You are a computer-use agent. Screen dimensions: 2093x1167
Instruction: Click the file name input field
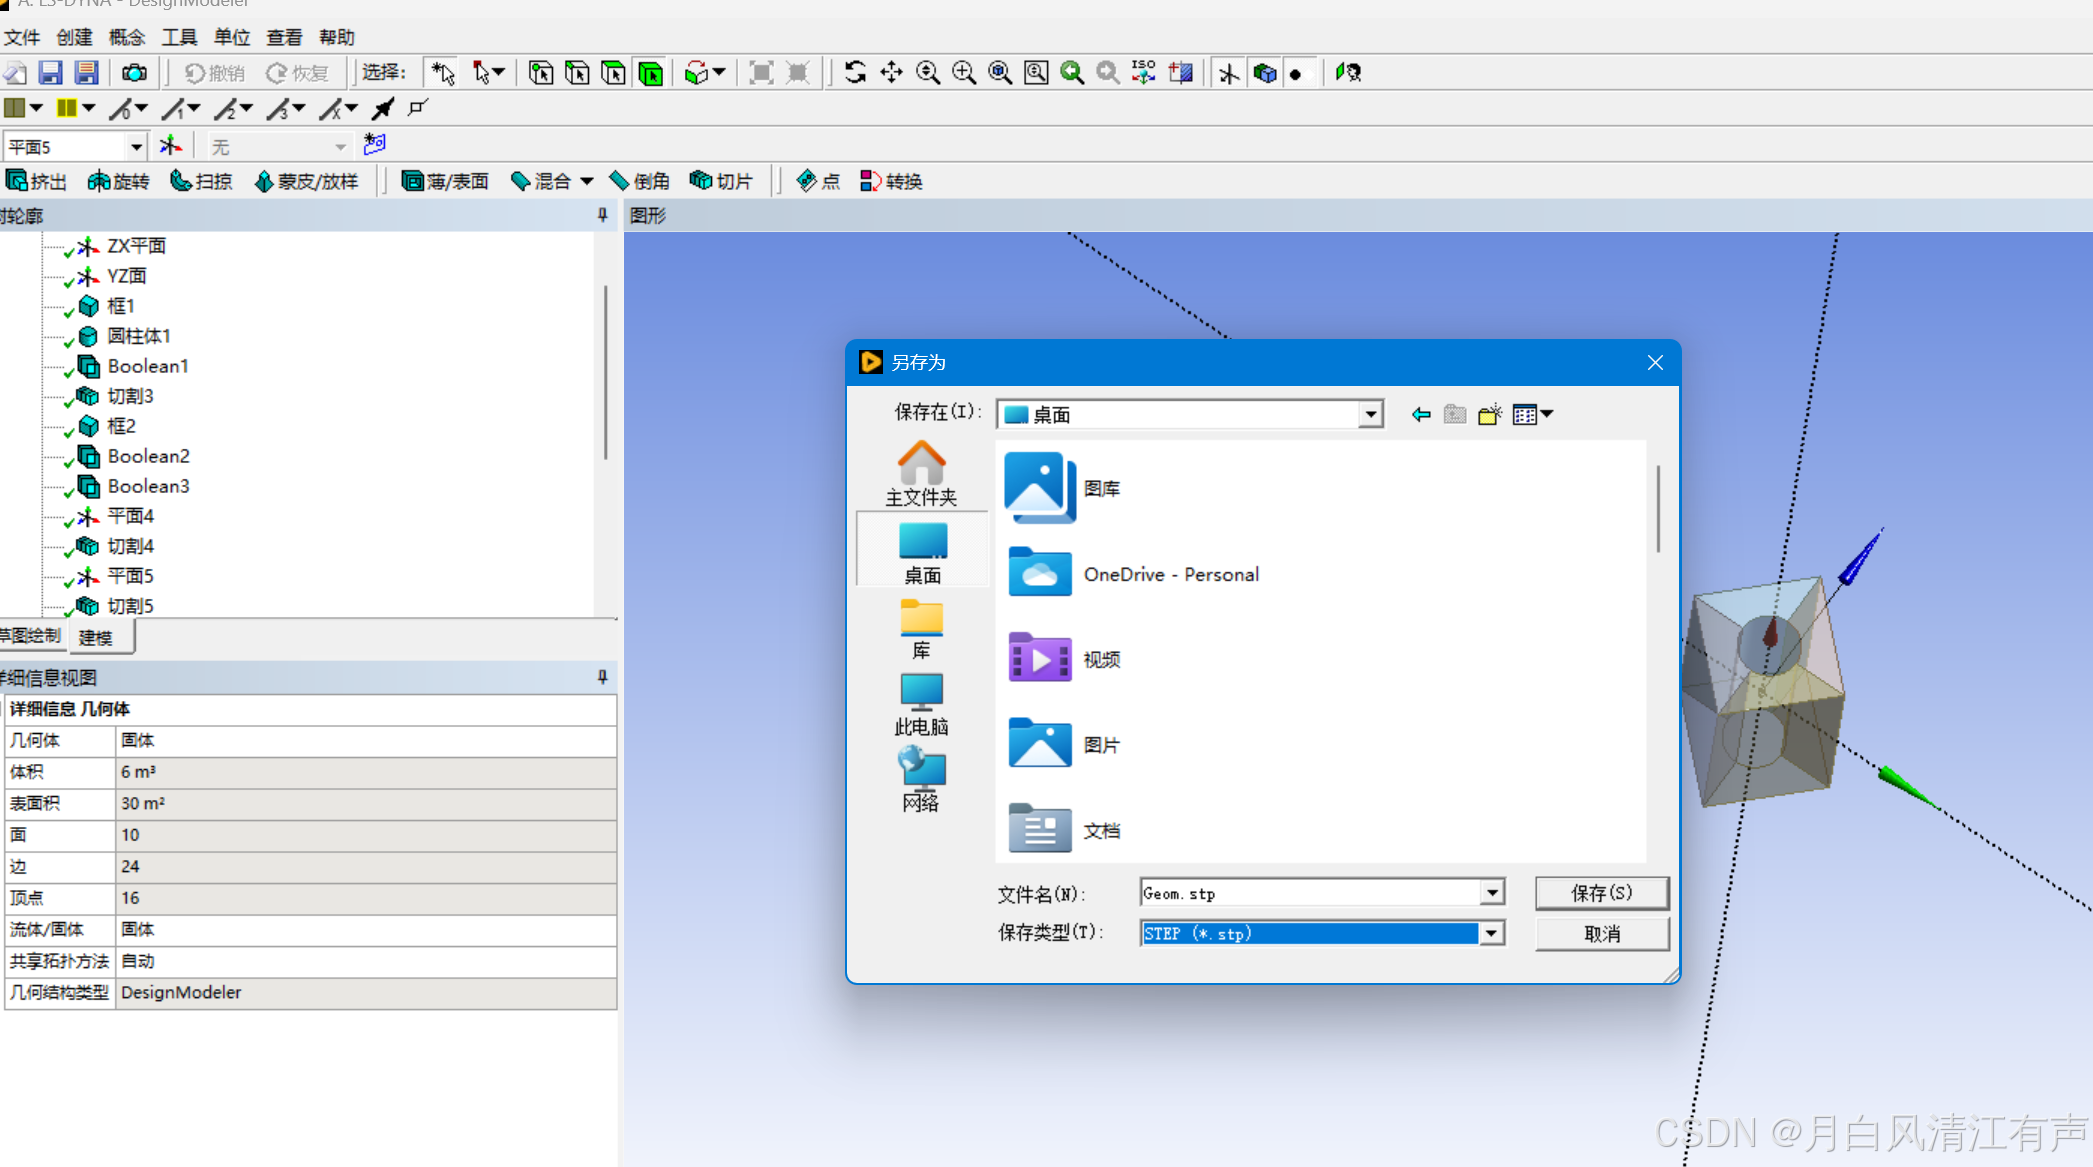(x=1308, y=893)
